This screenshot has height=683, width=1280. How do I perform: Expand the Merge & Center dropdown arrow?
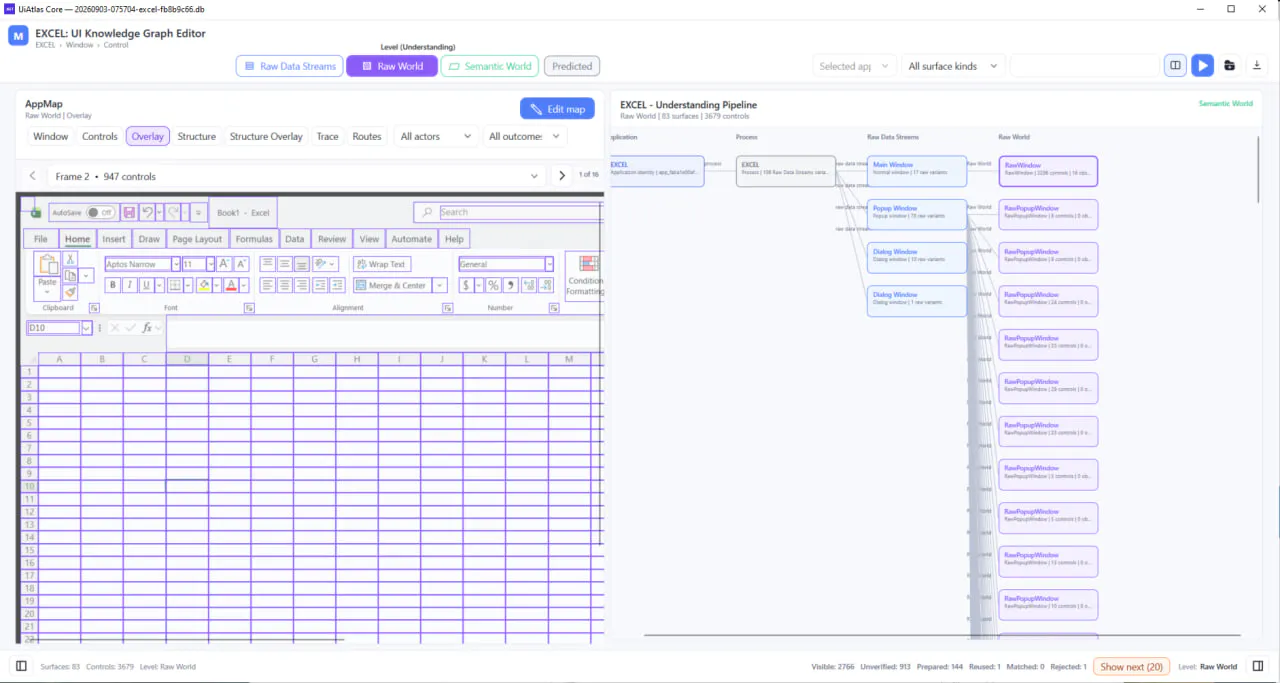[x=439, y=285]
